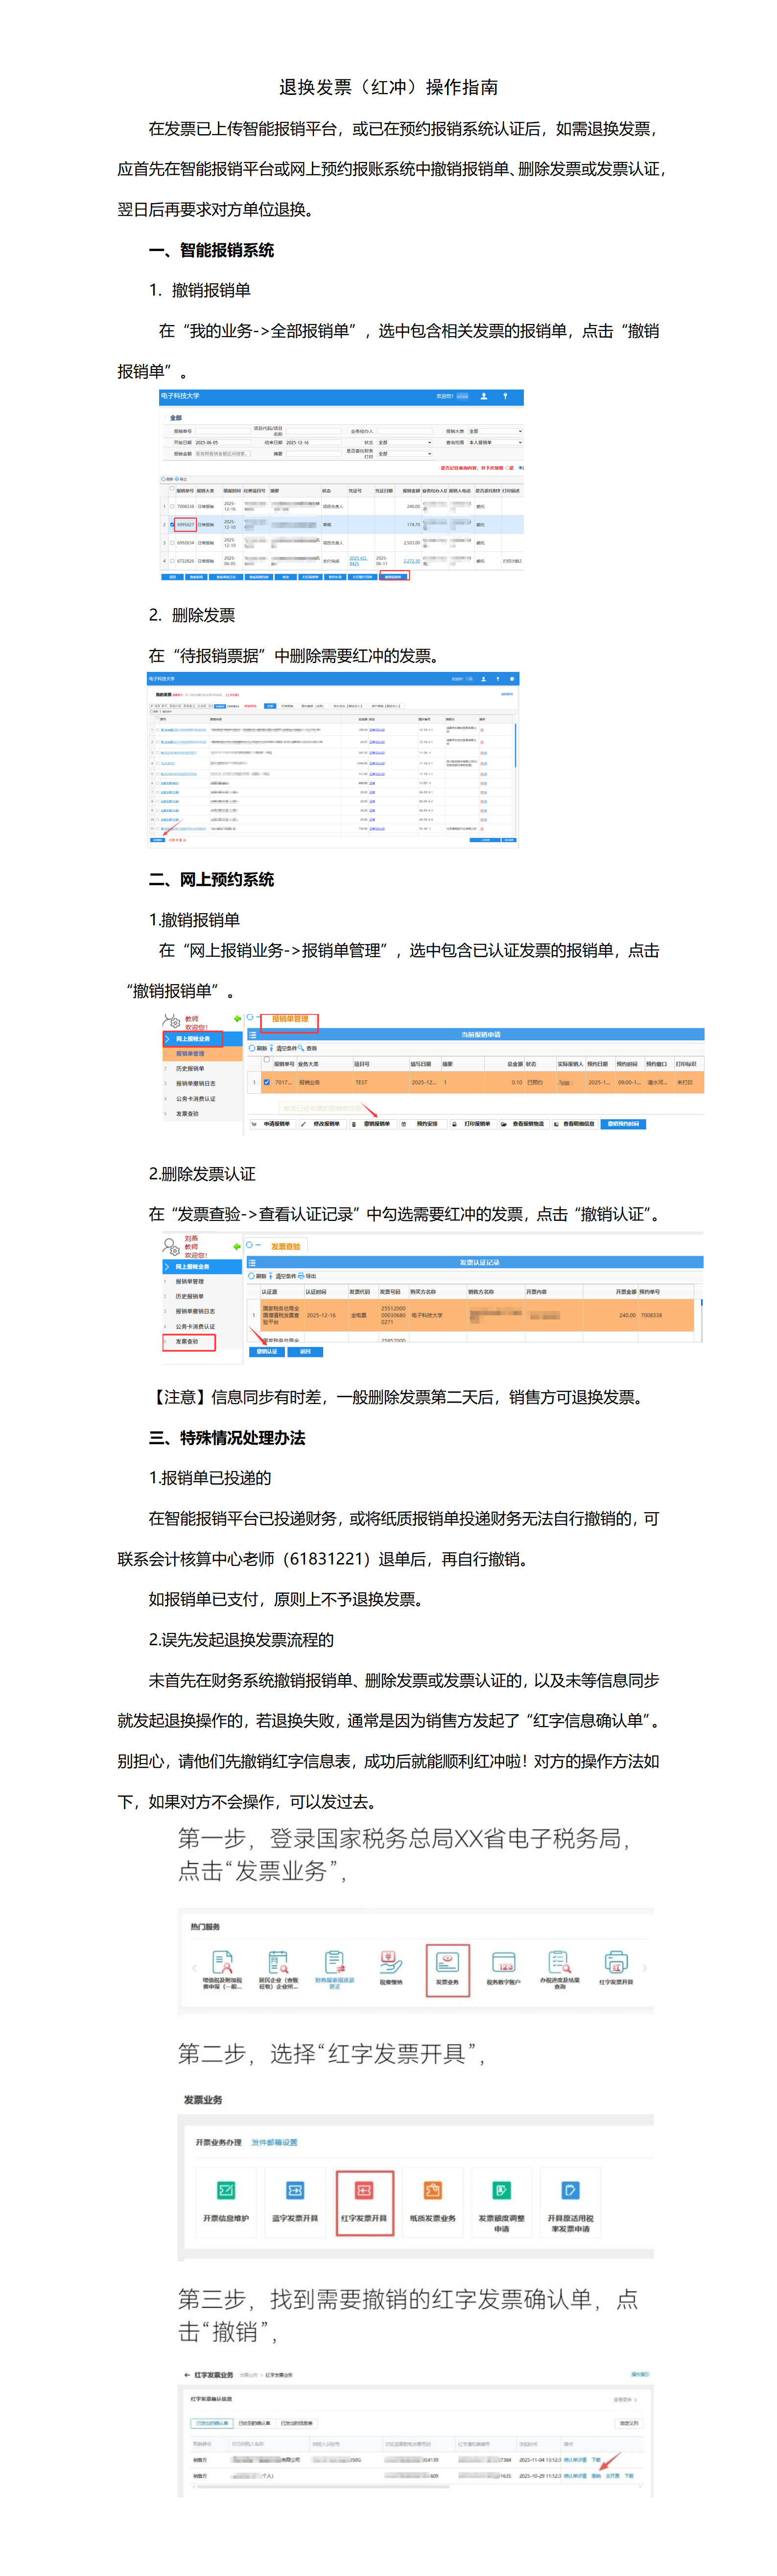Click the 发件邮箱设置 link
The height and width of the screenshot is (2576, 777).
(x=274, y=2143)
